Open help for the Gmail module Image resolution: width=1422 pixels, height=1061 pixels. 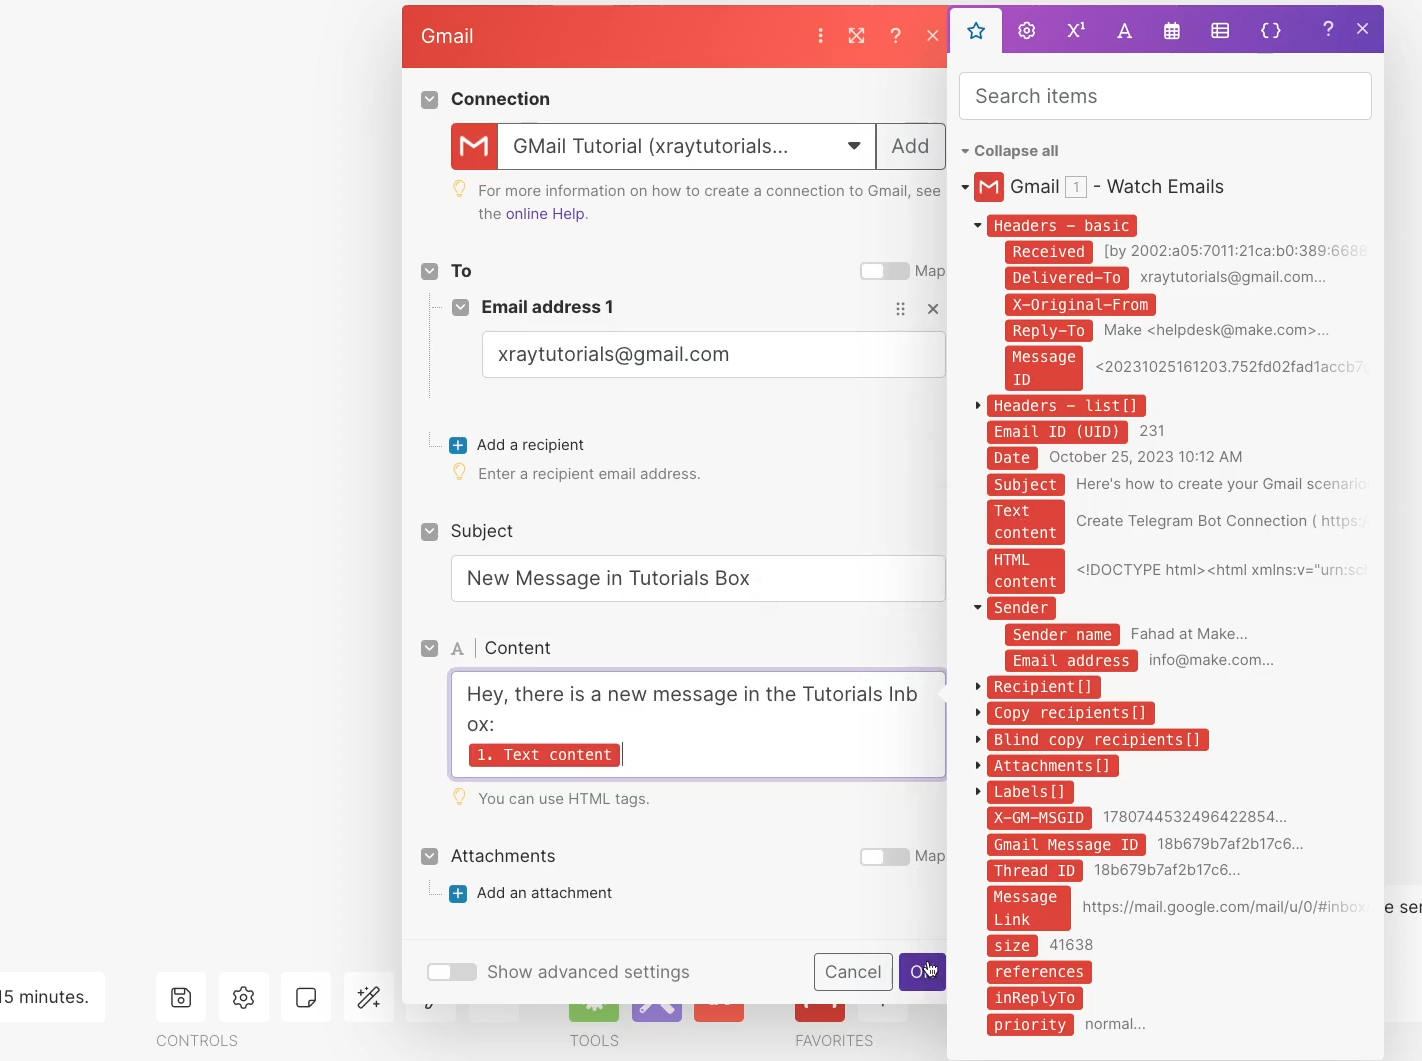click(x=895, y=36)
